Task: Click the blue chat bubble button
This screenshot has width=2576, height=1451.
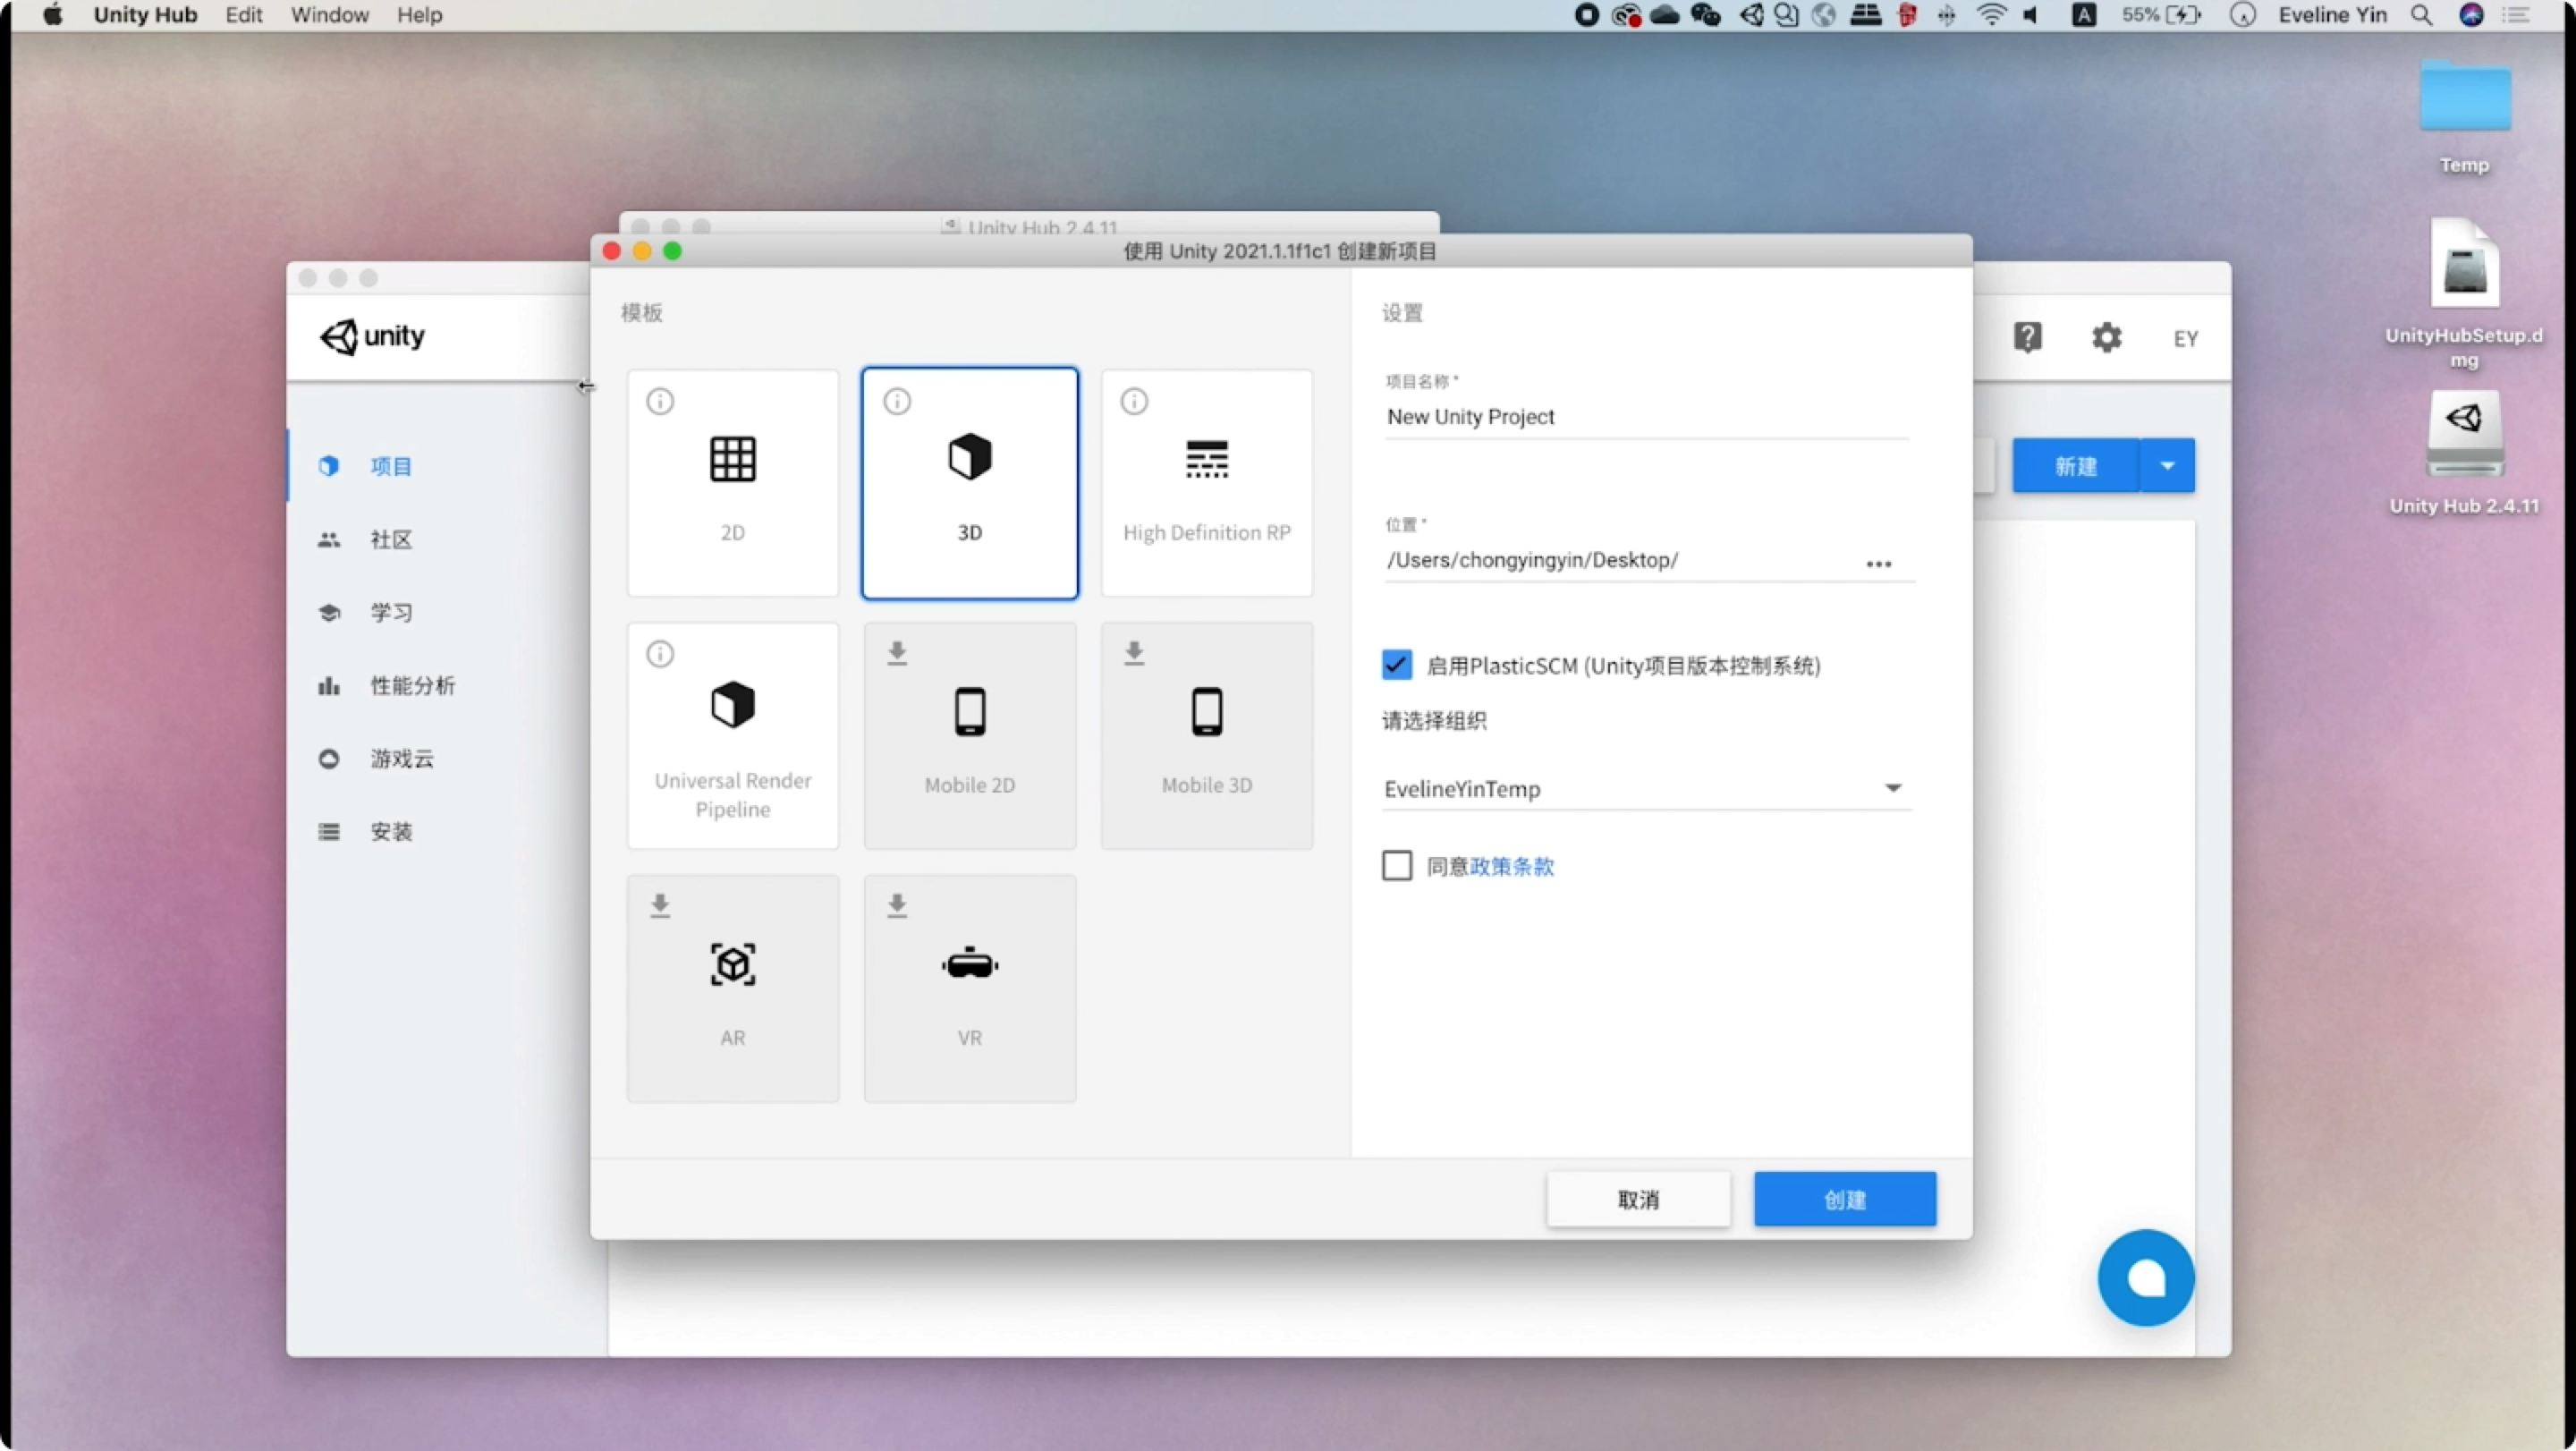Action: (x=2145, y=1278)
